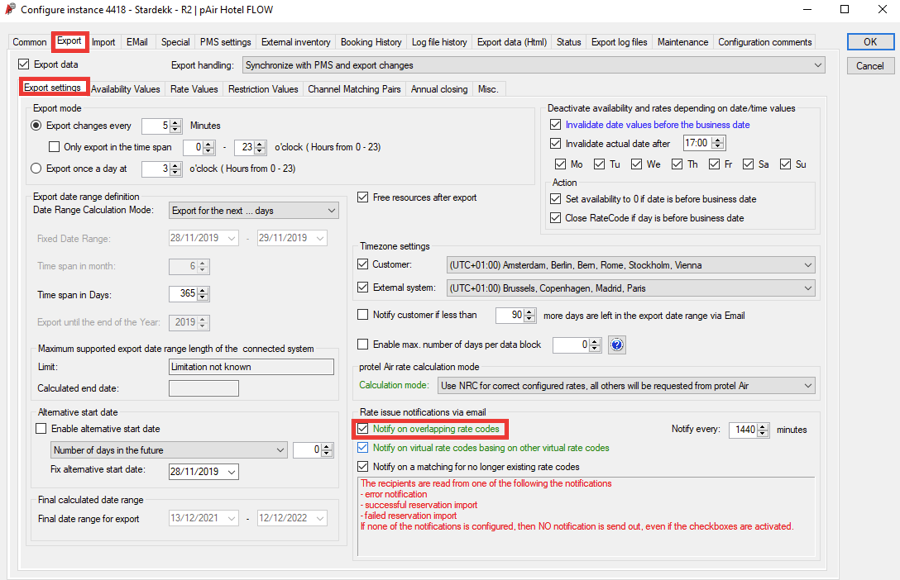Untick 'Free resources after export' checkbox
Viewport: 900px width, 580px height.
(363, 198)
